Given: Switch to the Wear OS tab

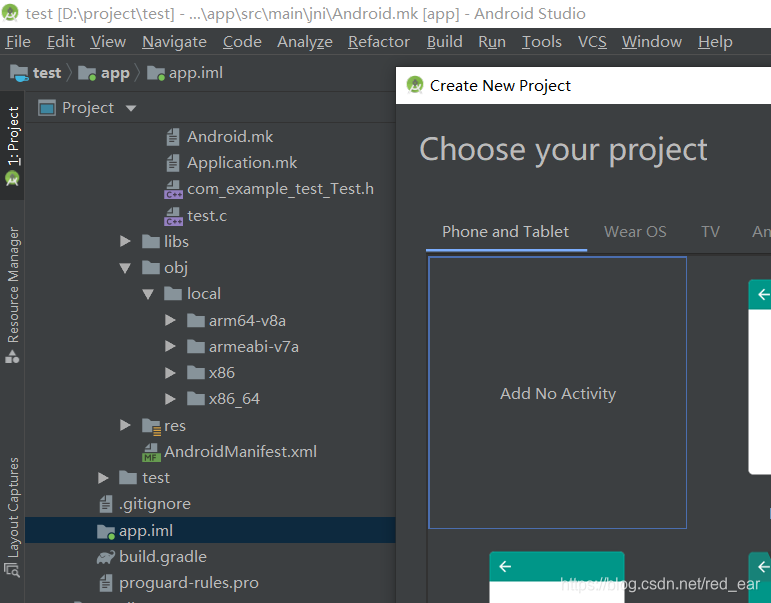Looking at the screenshot, I should (635, 232).
